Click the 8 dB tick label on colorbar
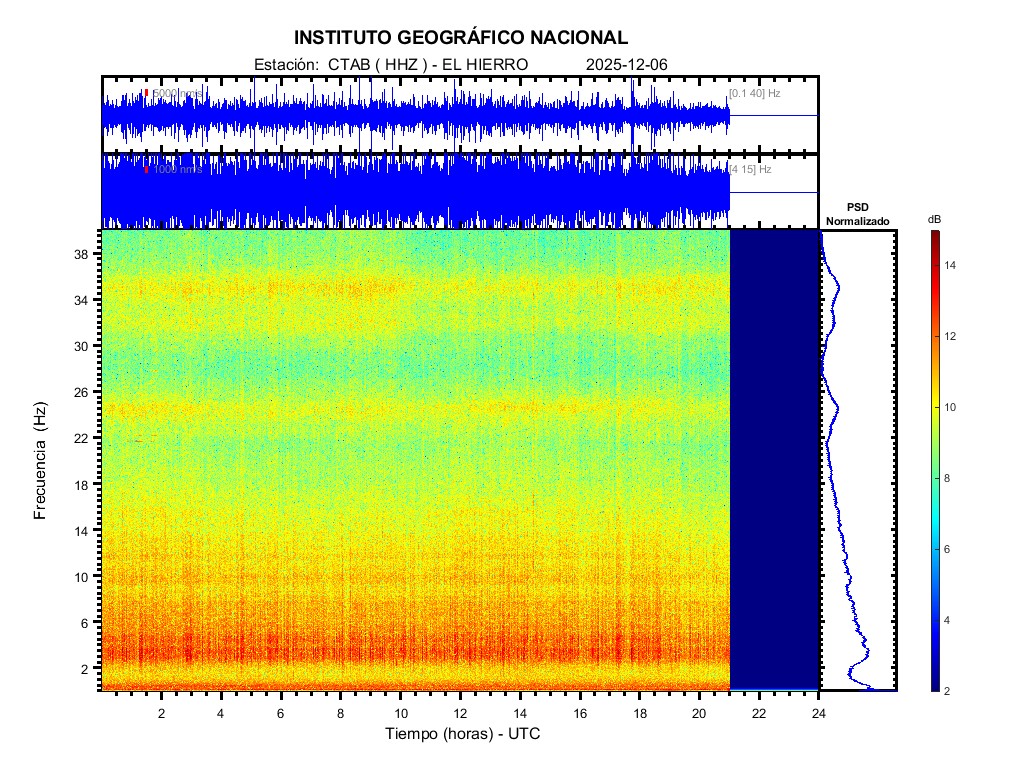This screenshot has width=1024, height=768. [x=951, y=479]
